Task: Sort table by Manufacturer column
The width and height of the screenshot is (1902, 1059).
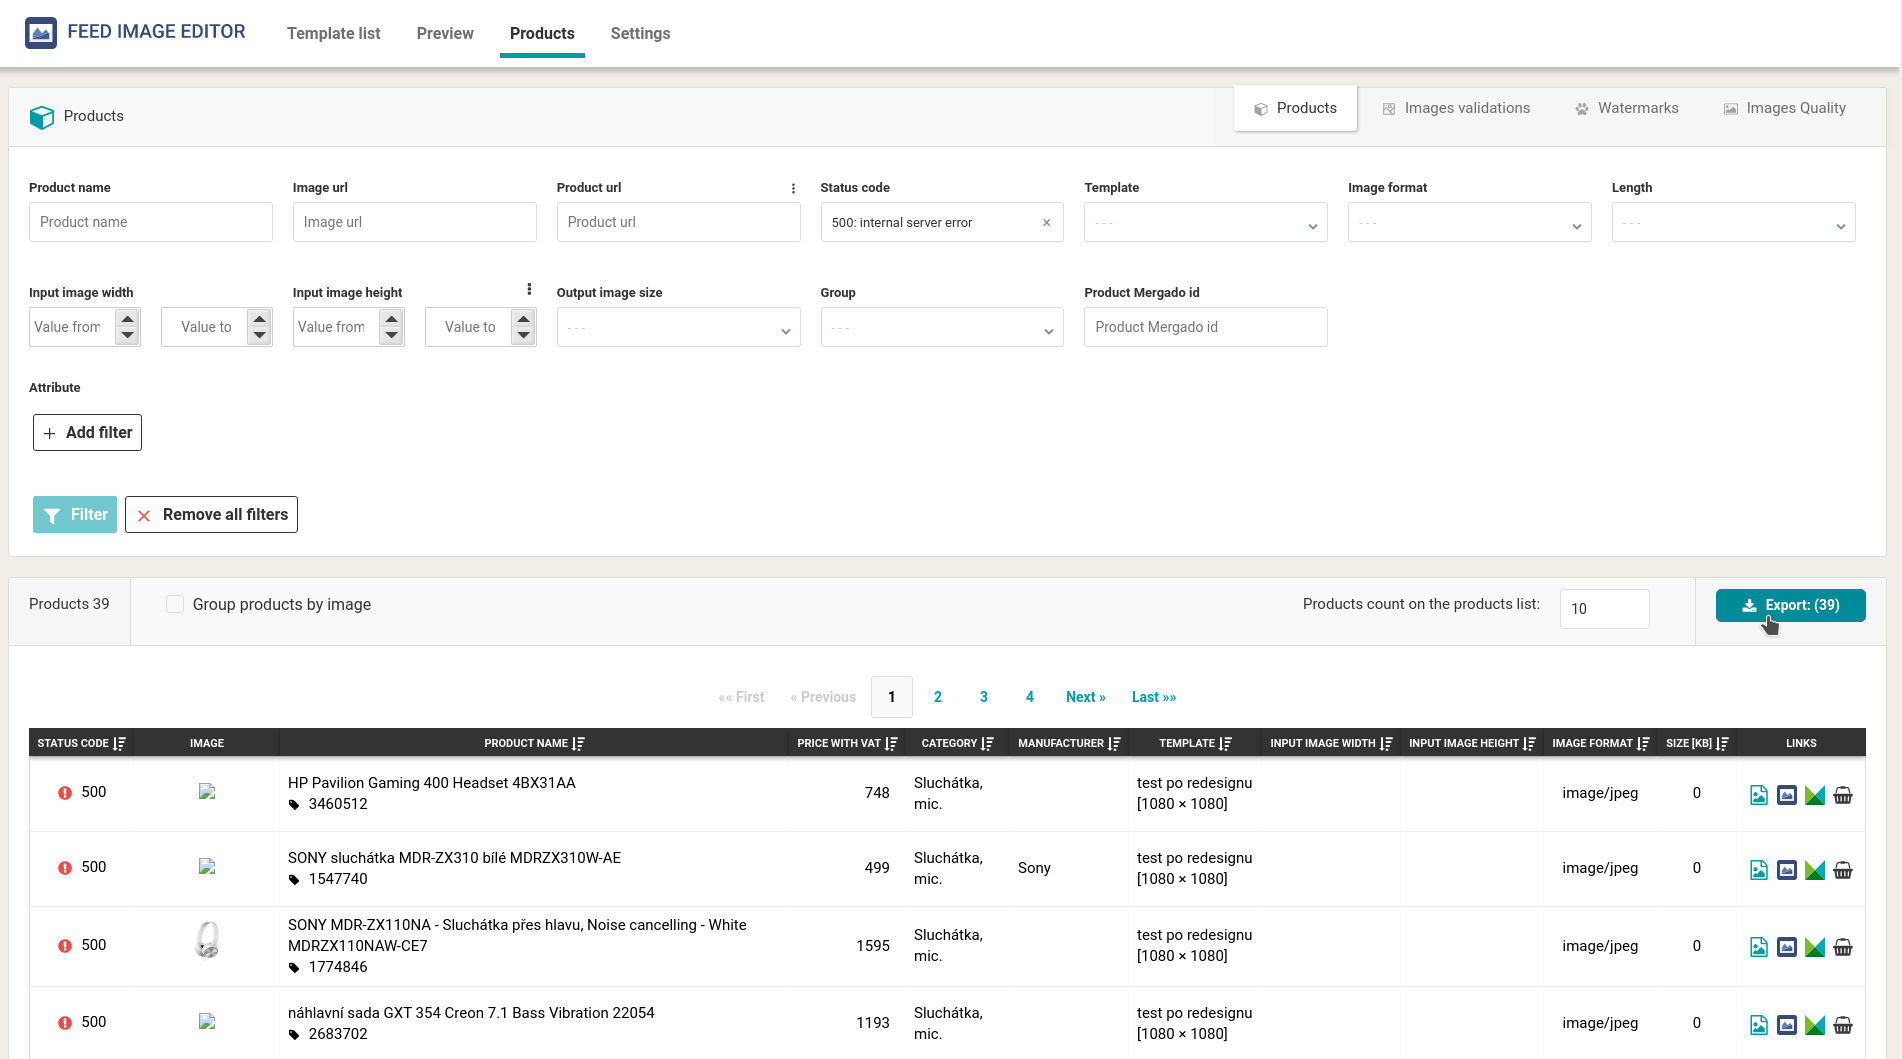Action: pyautogui.click(x=1114, y=743)
